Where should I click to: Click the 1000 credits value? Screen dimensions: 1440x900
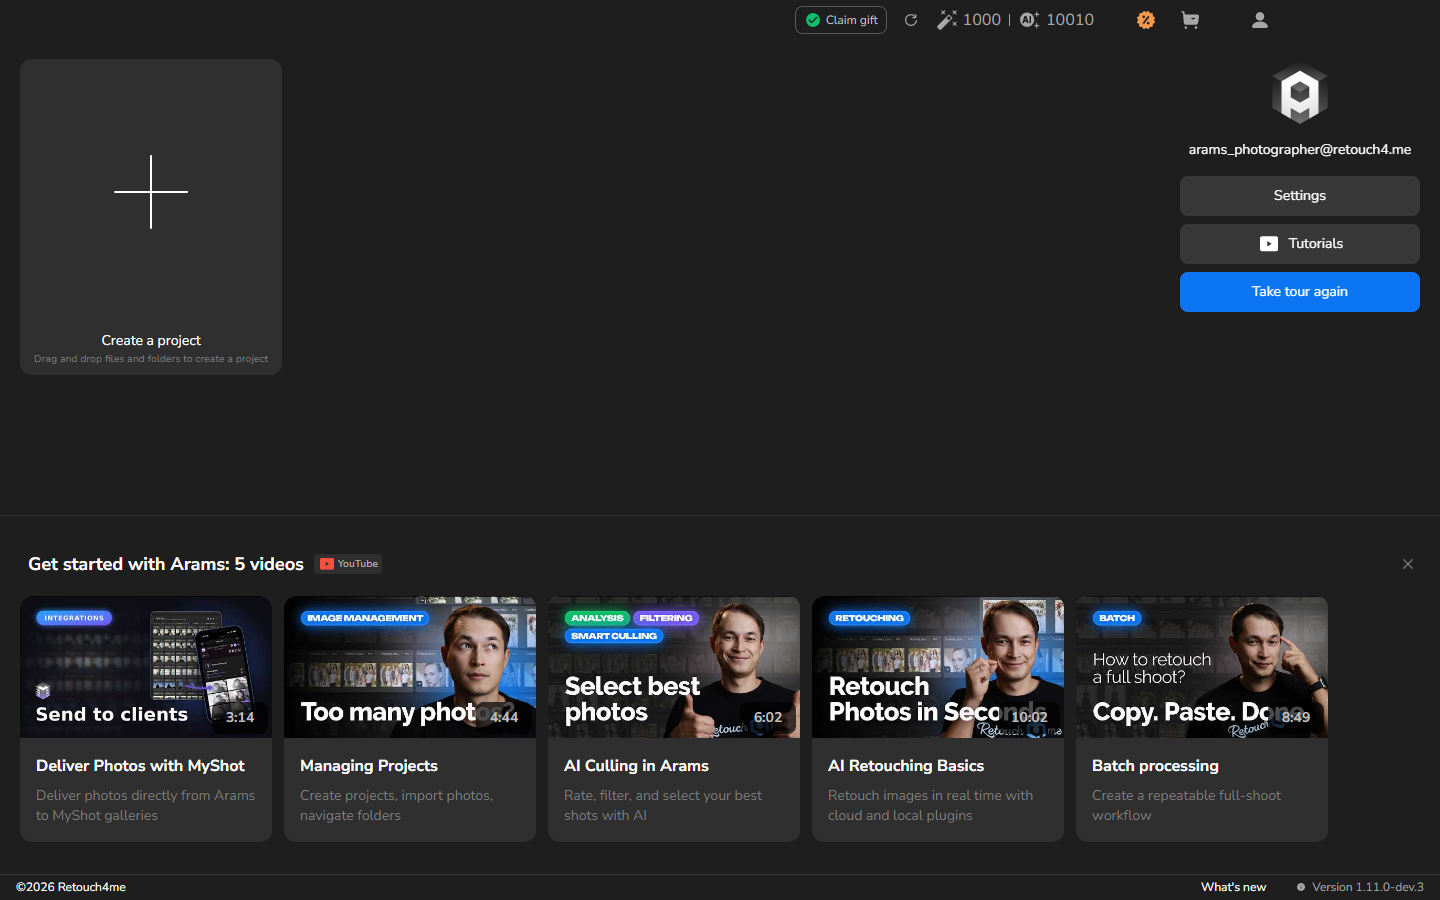pos(982,20)
